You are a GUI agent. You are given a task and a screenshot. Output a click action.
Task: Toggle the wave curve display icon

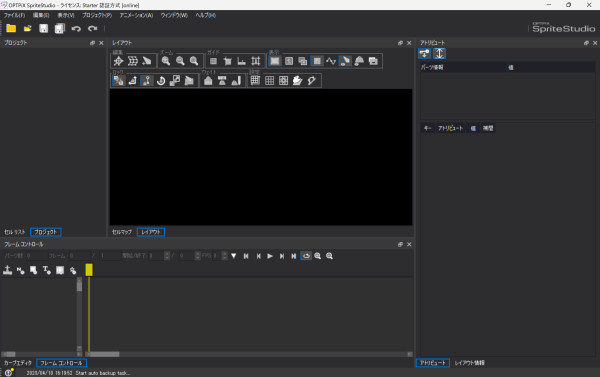[331, 61]
